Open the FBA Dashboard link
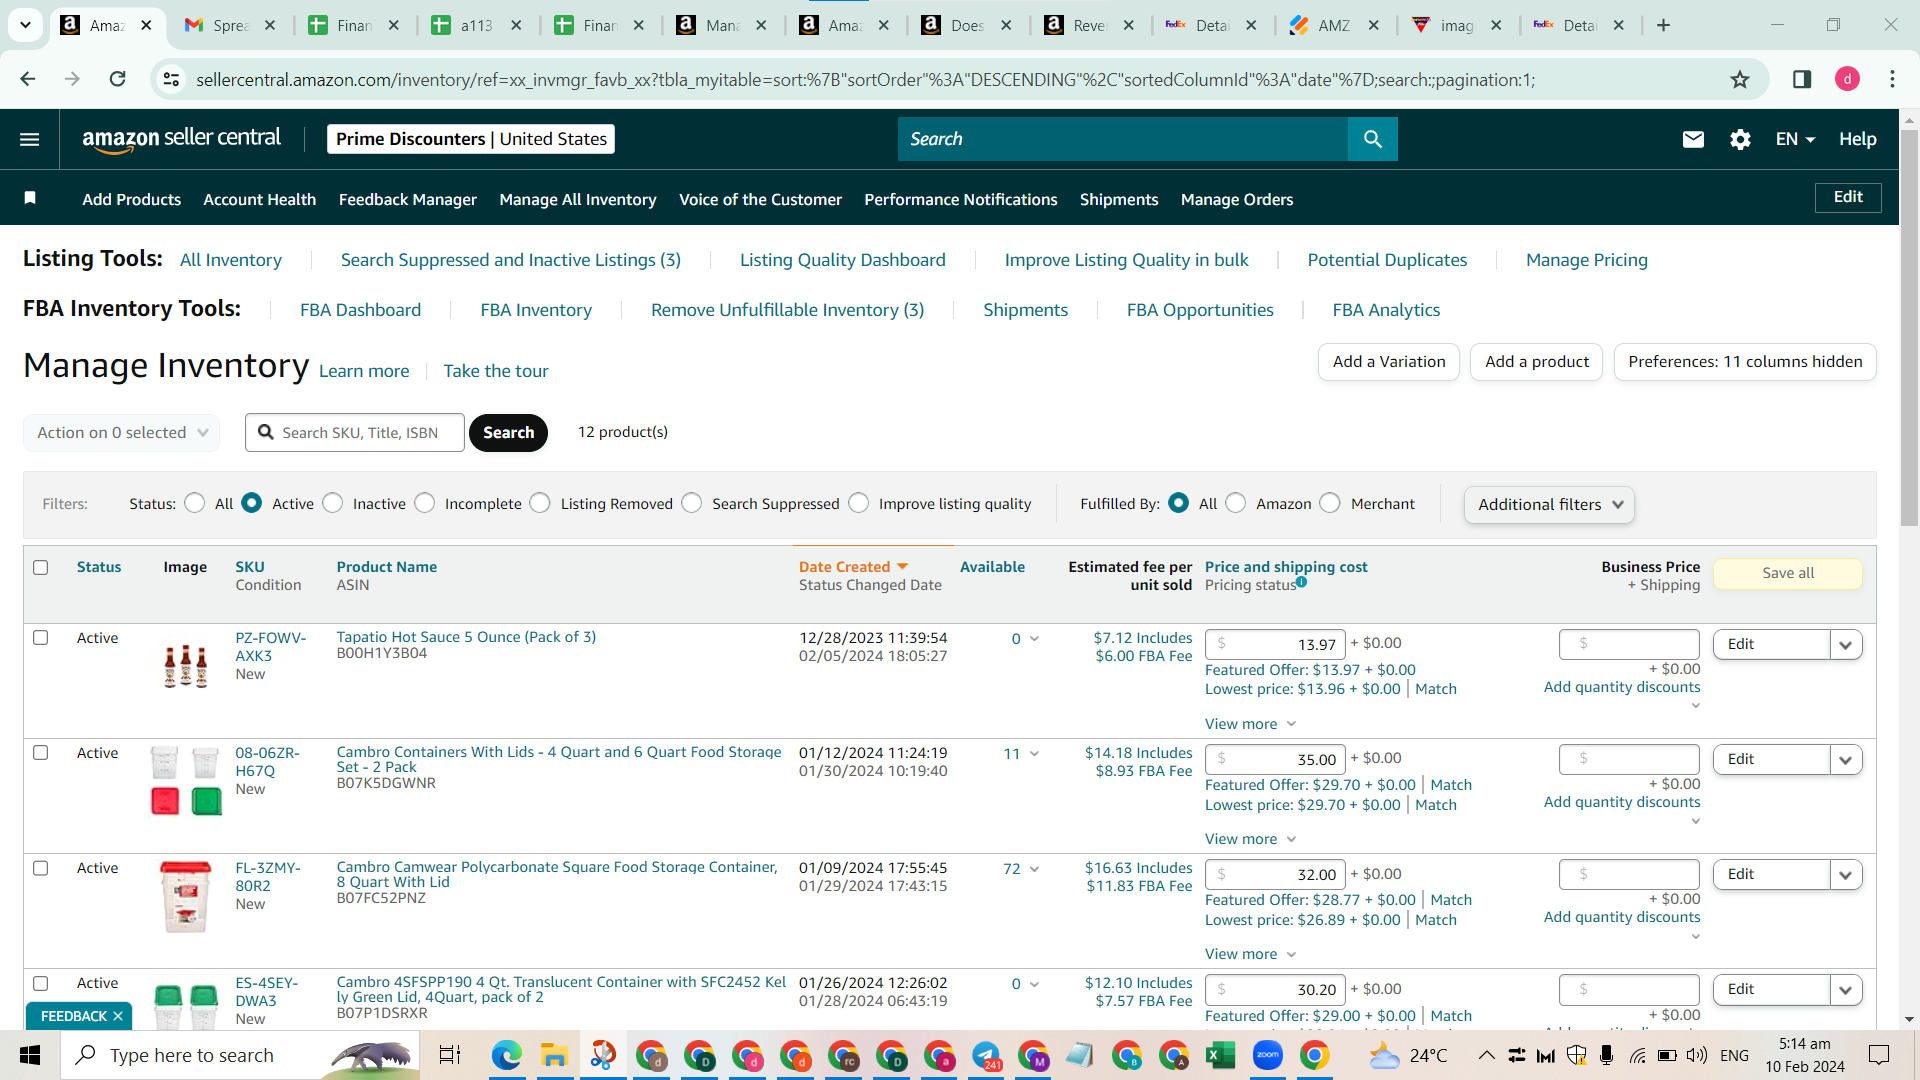The height and width of the screenshot is (1080, 1920). [361, 310]
